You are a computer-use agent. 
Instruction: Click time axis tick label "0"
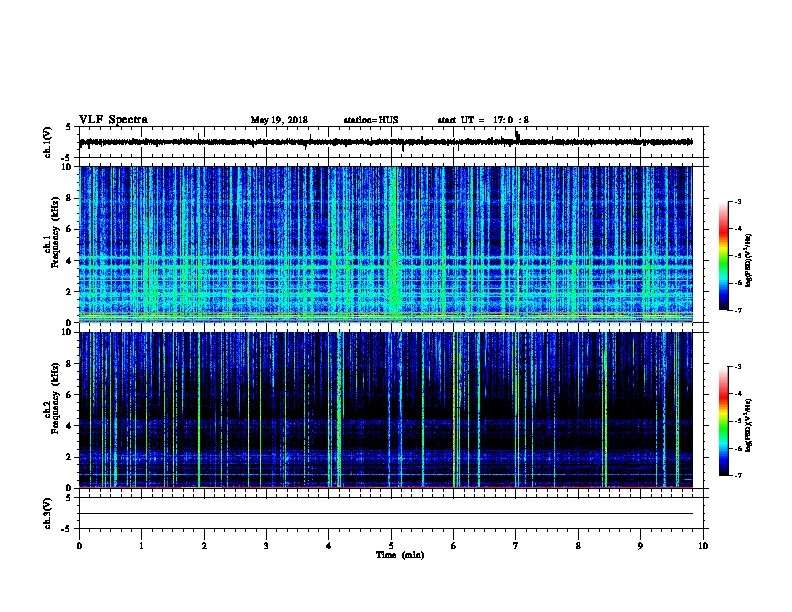click(x=79, y=546)
